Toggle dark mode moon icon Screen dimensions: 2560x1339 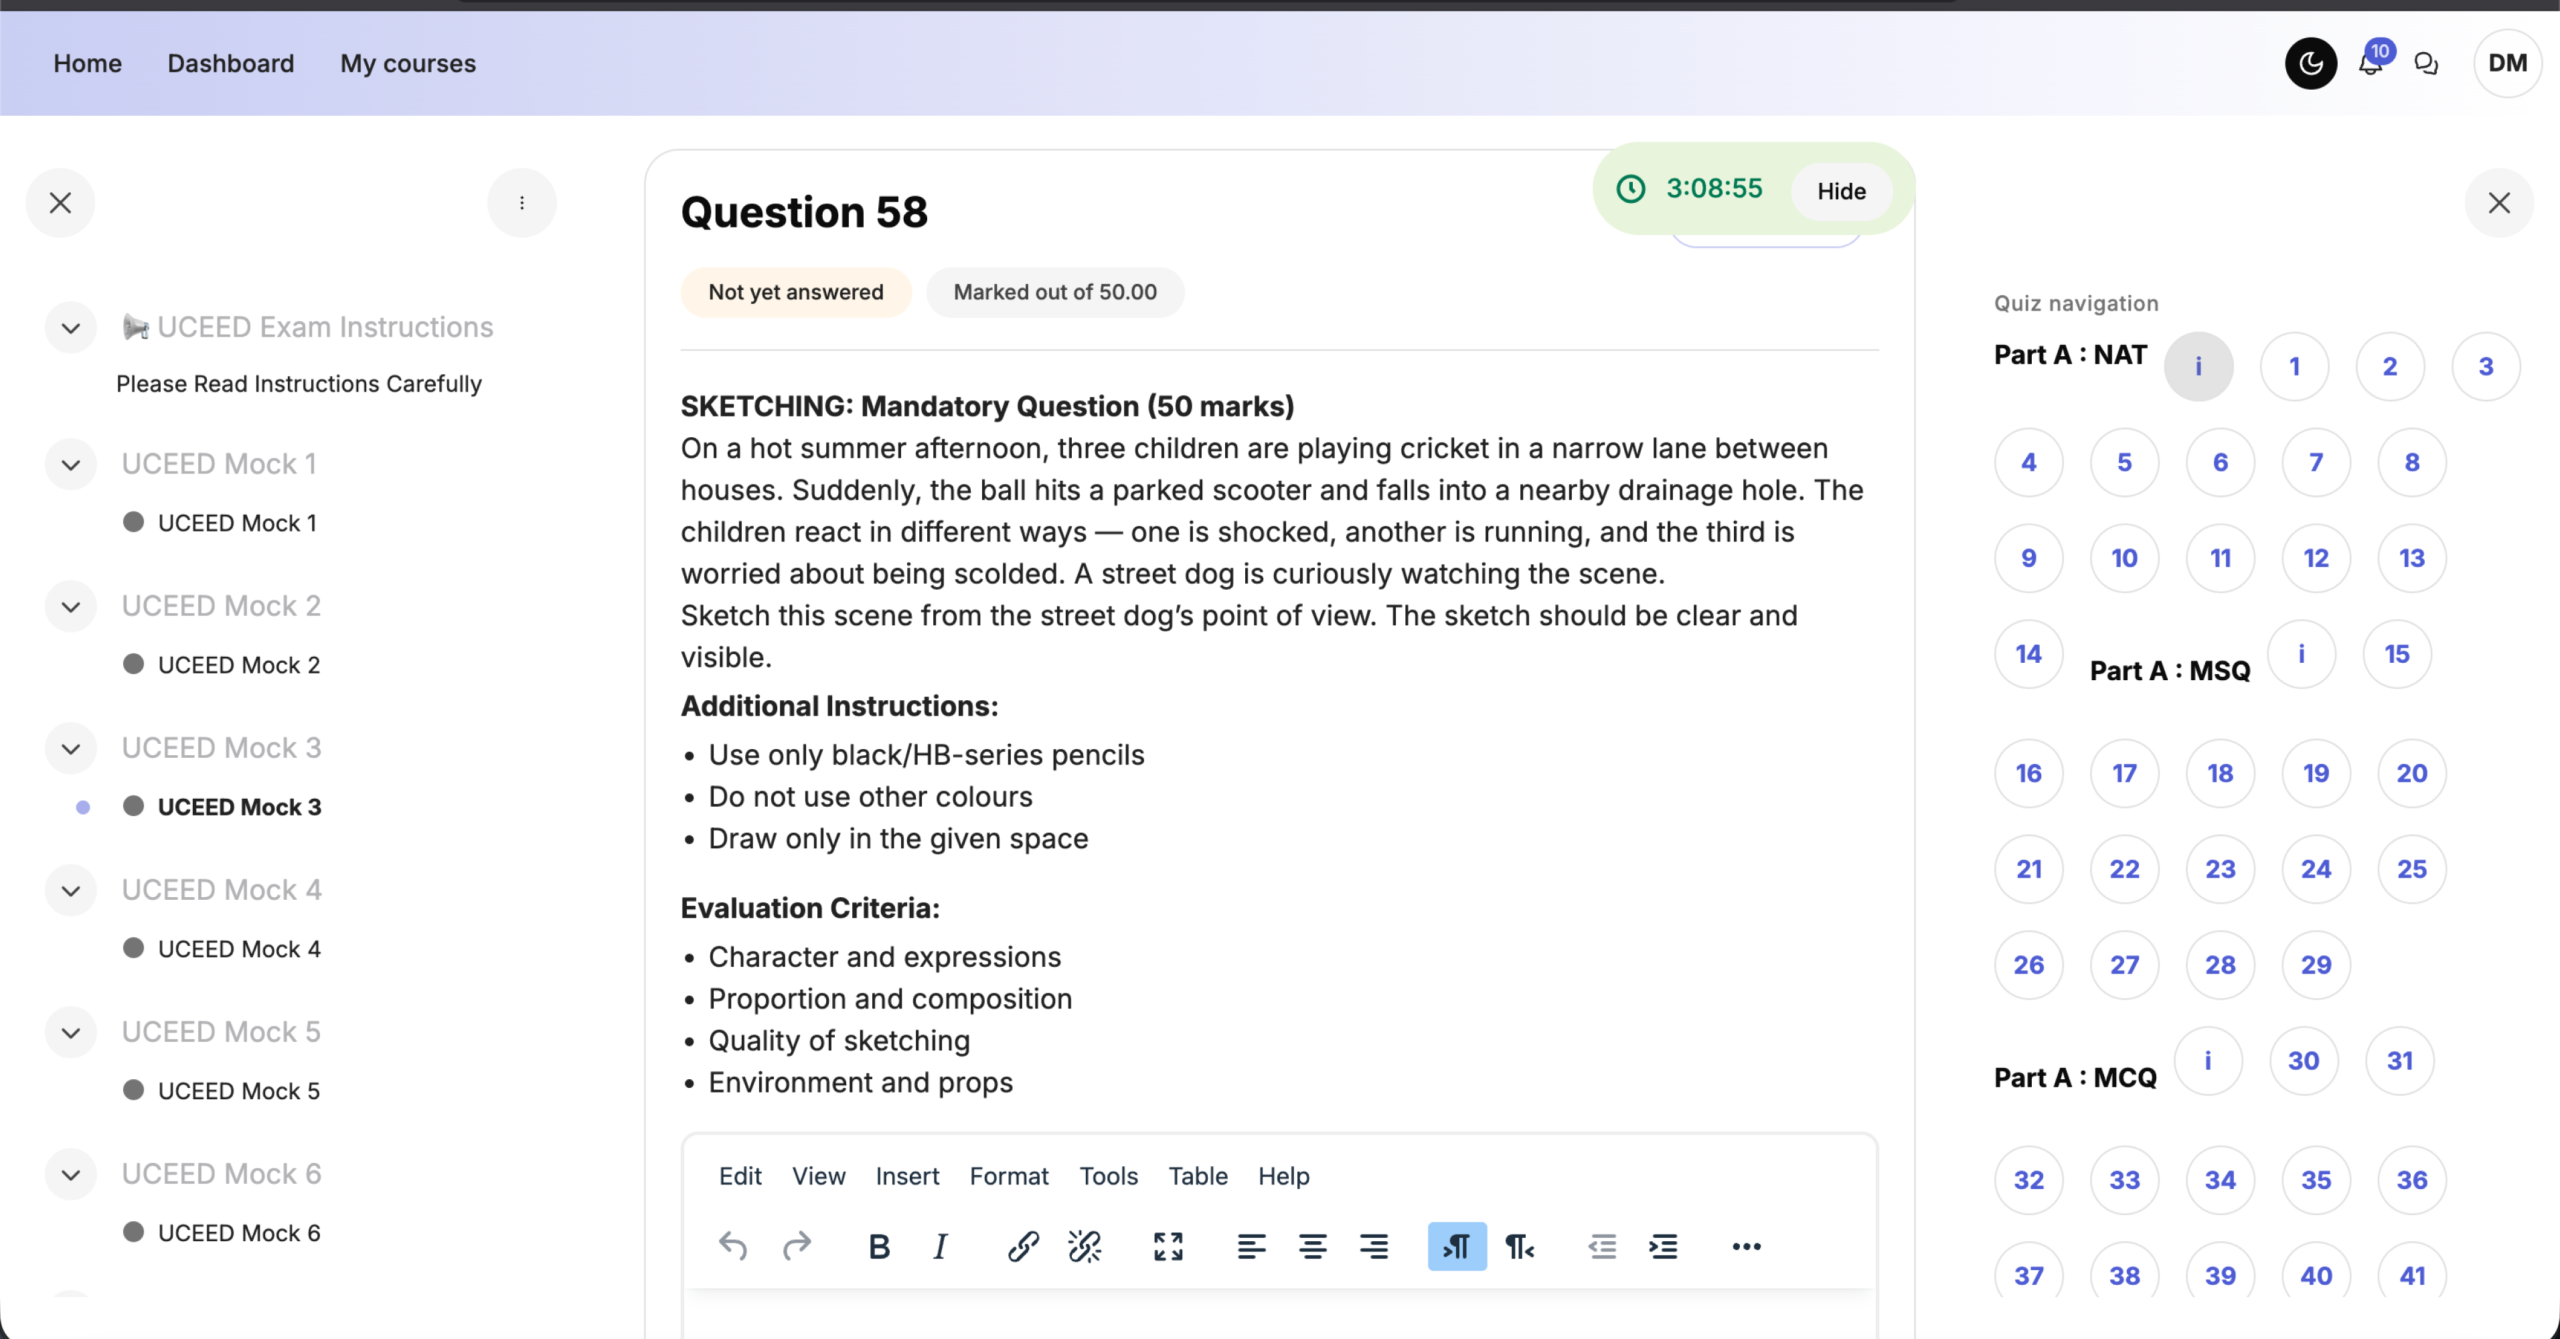tap(2310, 63)
